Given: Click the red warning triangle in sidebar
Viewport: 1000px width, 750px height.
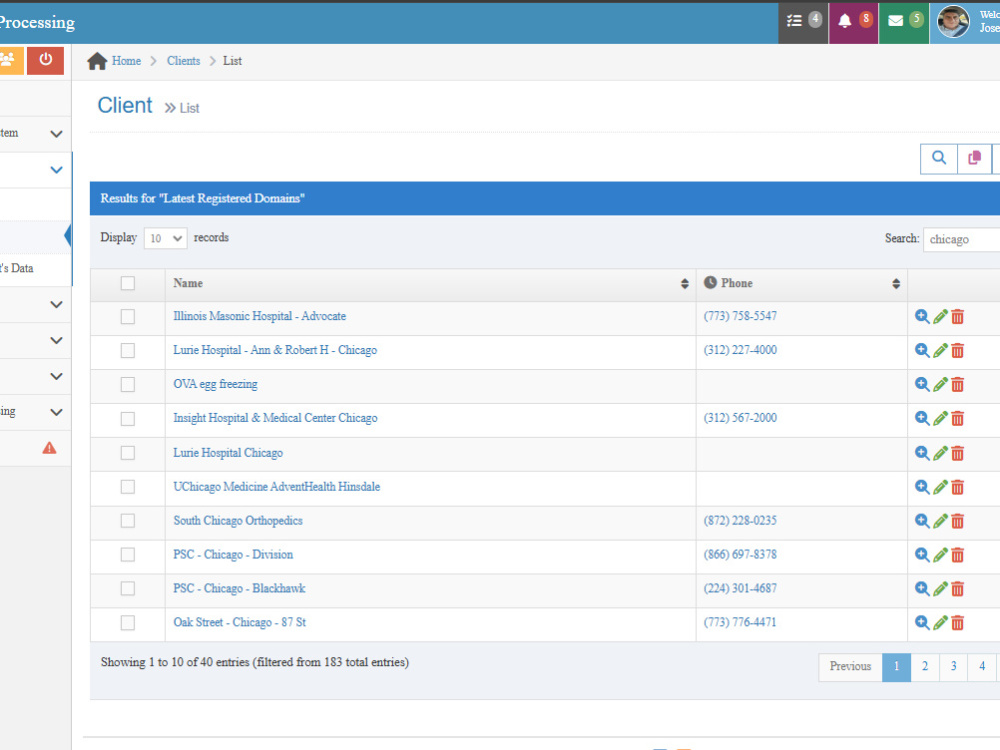Looking at the screenshot, I should pyautogui.click(x=49, y=448).
